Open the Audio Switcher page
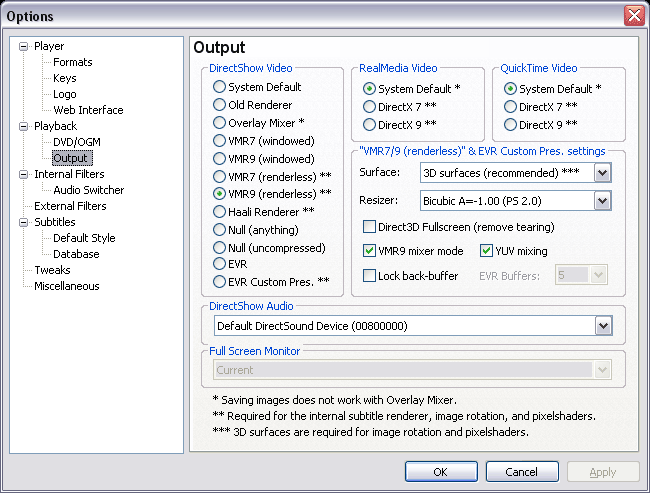This screenshot has width=650, height=493. tap(89, 190)
